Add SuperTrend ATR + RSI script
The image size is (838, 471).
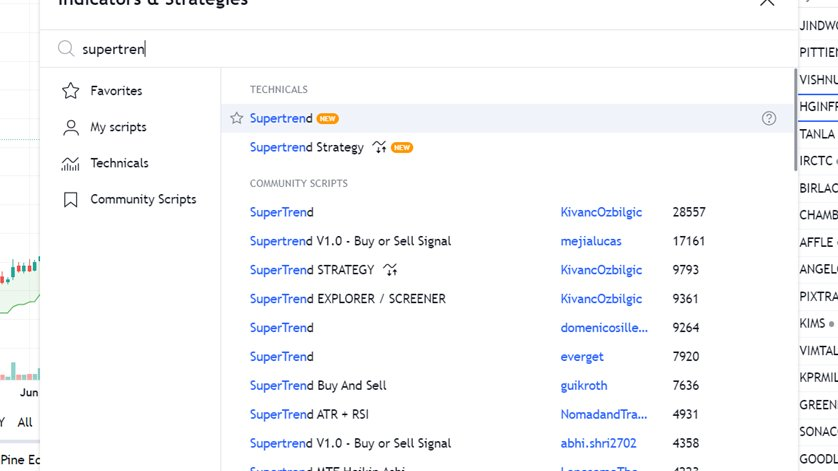click(x=309, y=414)
